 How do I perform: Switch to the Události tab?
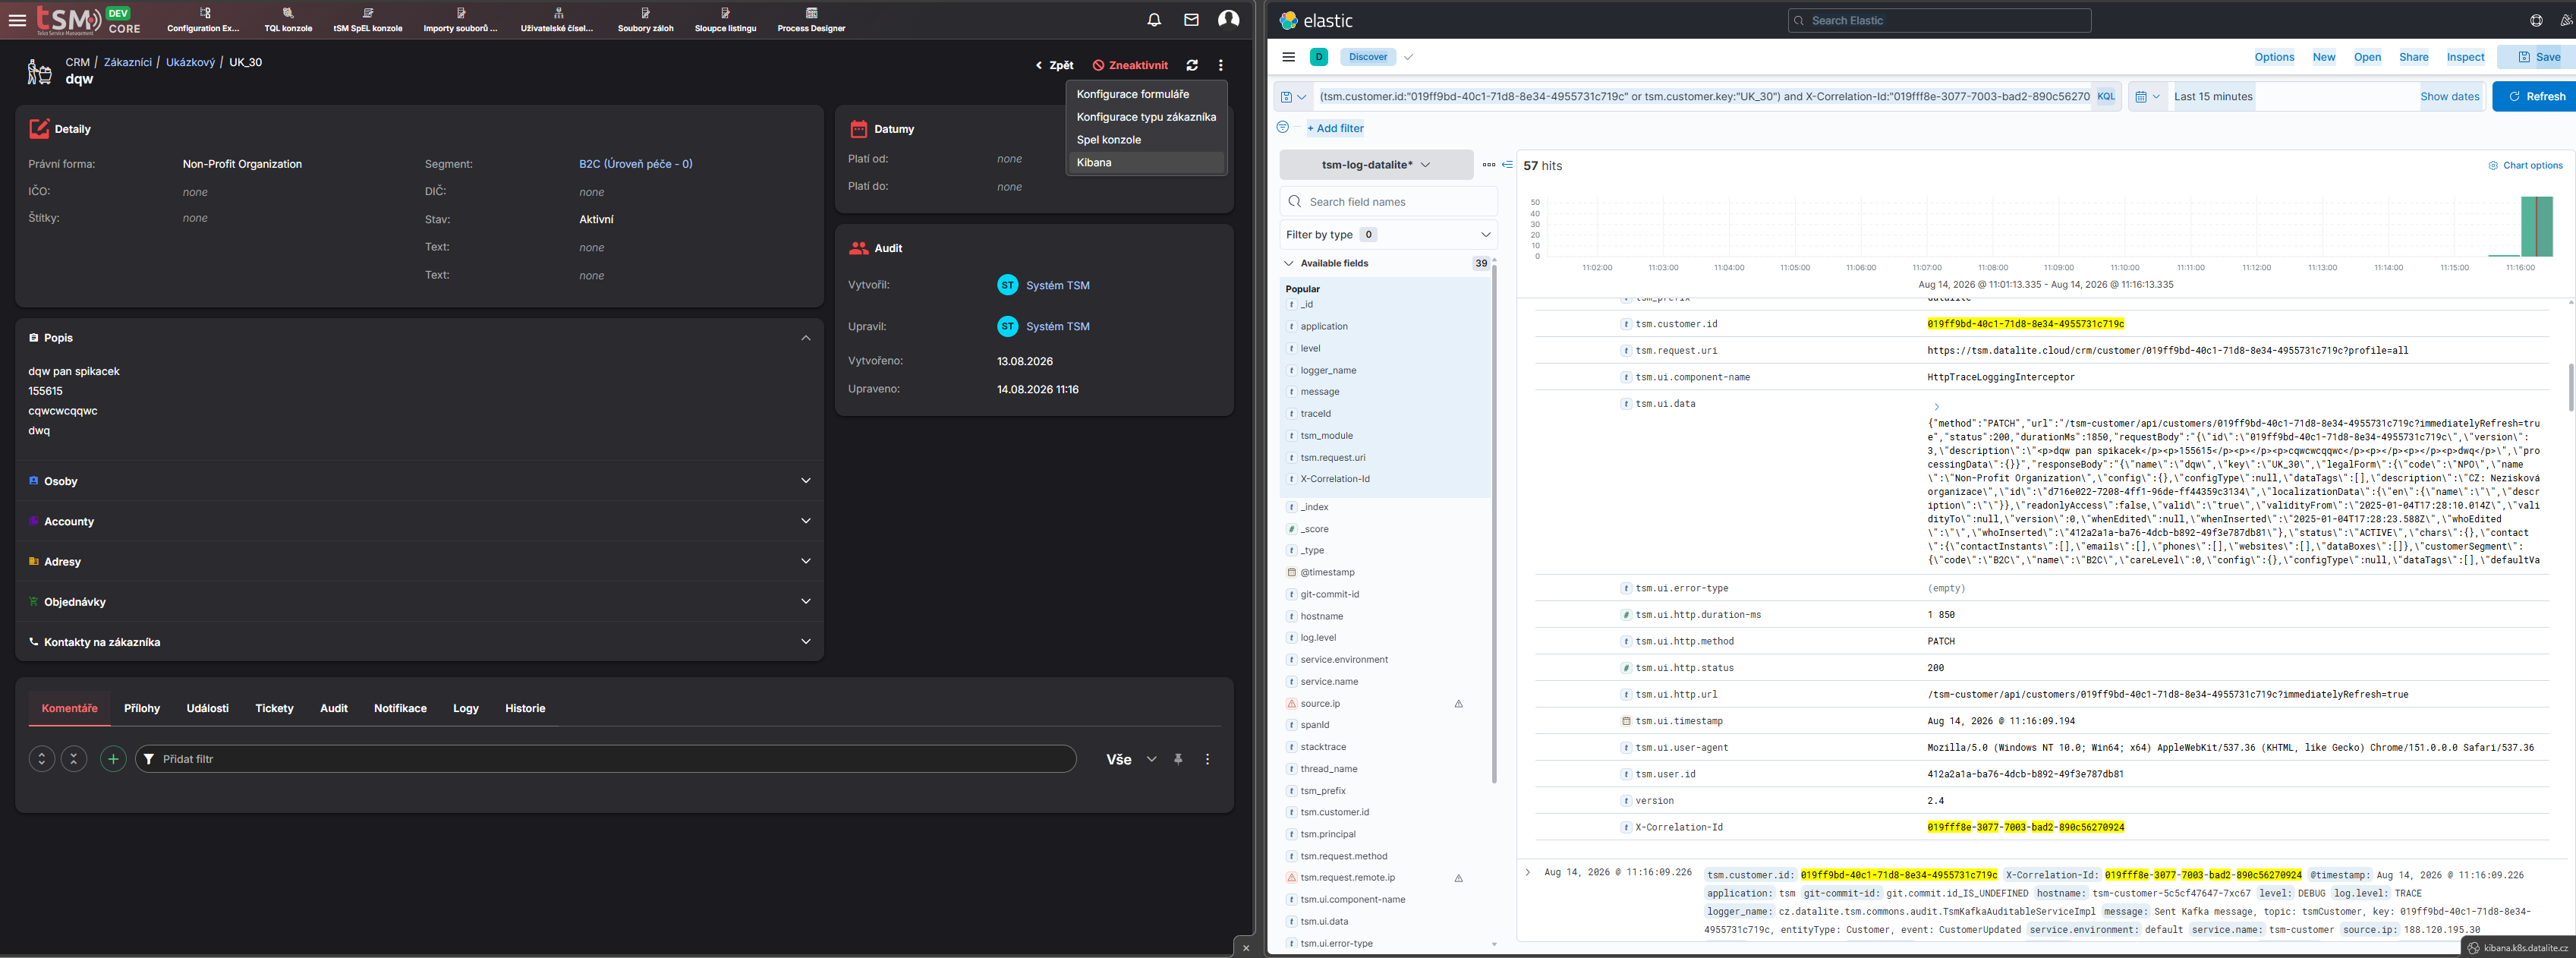[207, 708]
